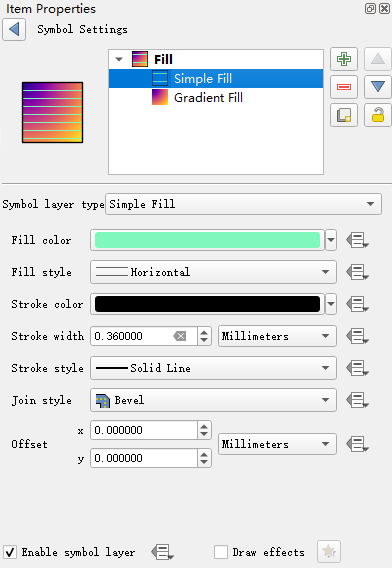Image resolution: width=392 pixels, height=568 pixels.
Task: Open data-defined override for Stroke width
Action: 357,336
